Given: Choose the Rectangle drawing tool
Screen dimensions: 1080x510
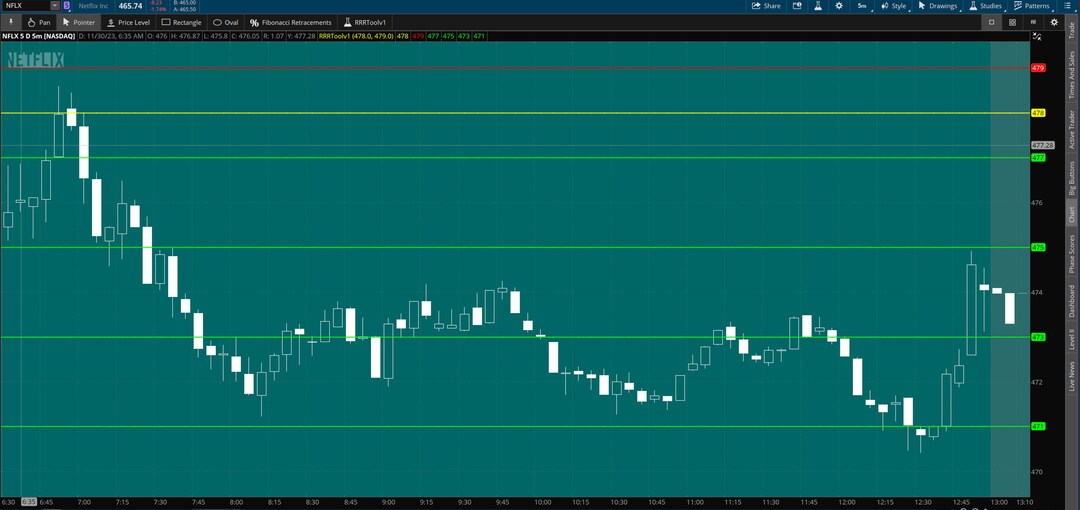Looking at the screenshot, I should tap(181, 22).
